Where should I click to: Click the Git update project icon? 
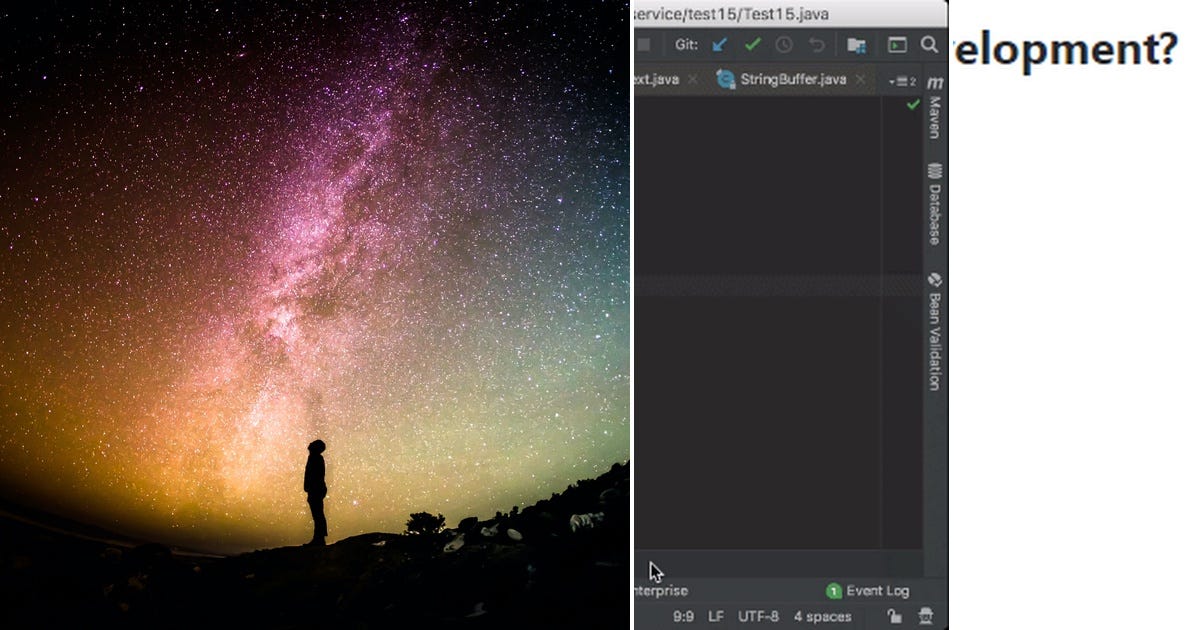[x=718, y=44]
